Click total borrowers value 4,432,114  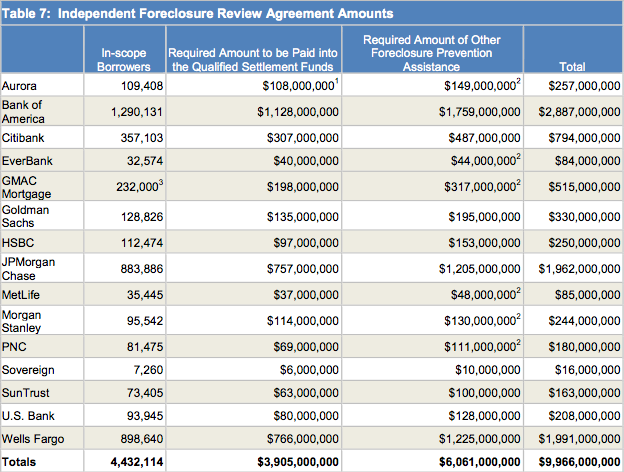click(x=137, y=462)
